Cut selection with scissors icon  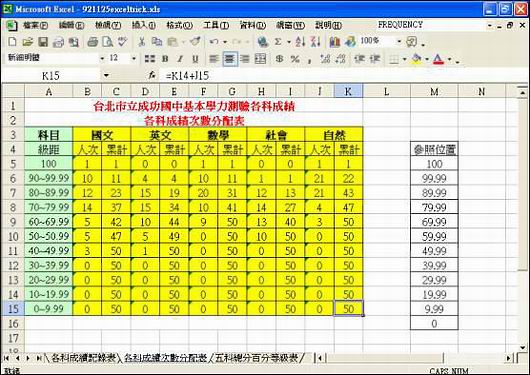tap(142, 42)
